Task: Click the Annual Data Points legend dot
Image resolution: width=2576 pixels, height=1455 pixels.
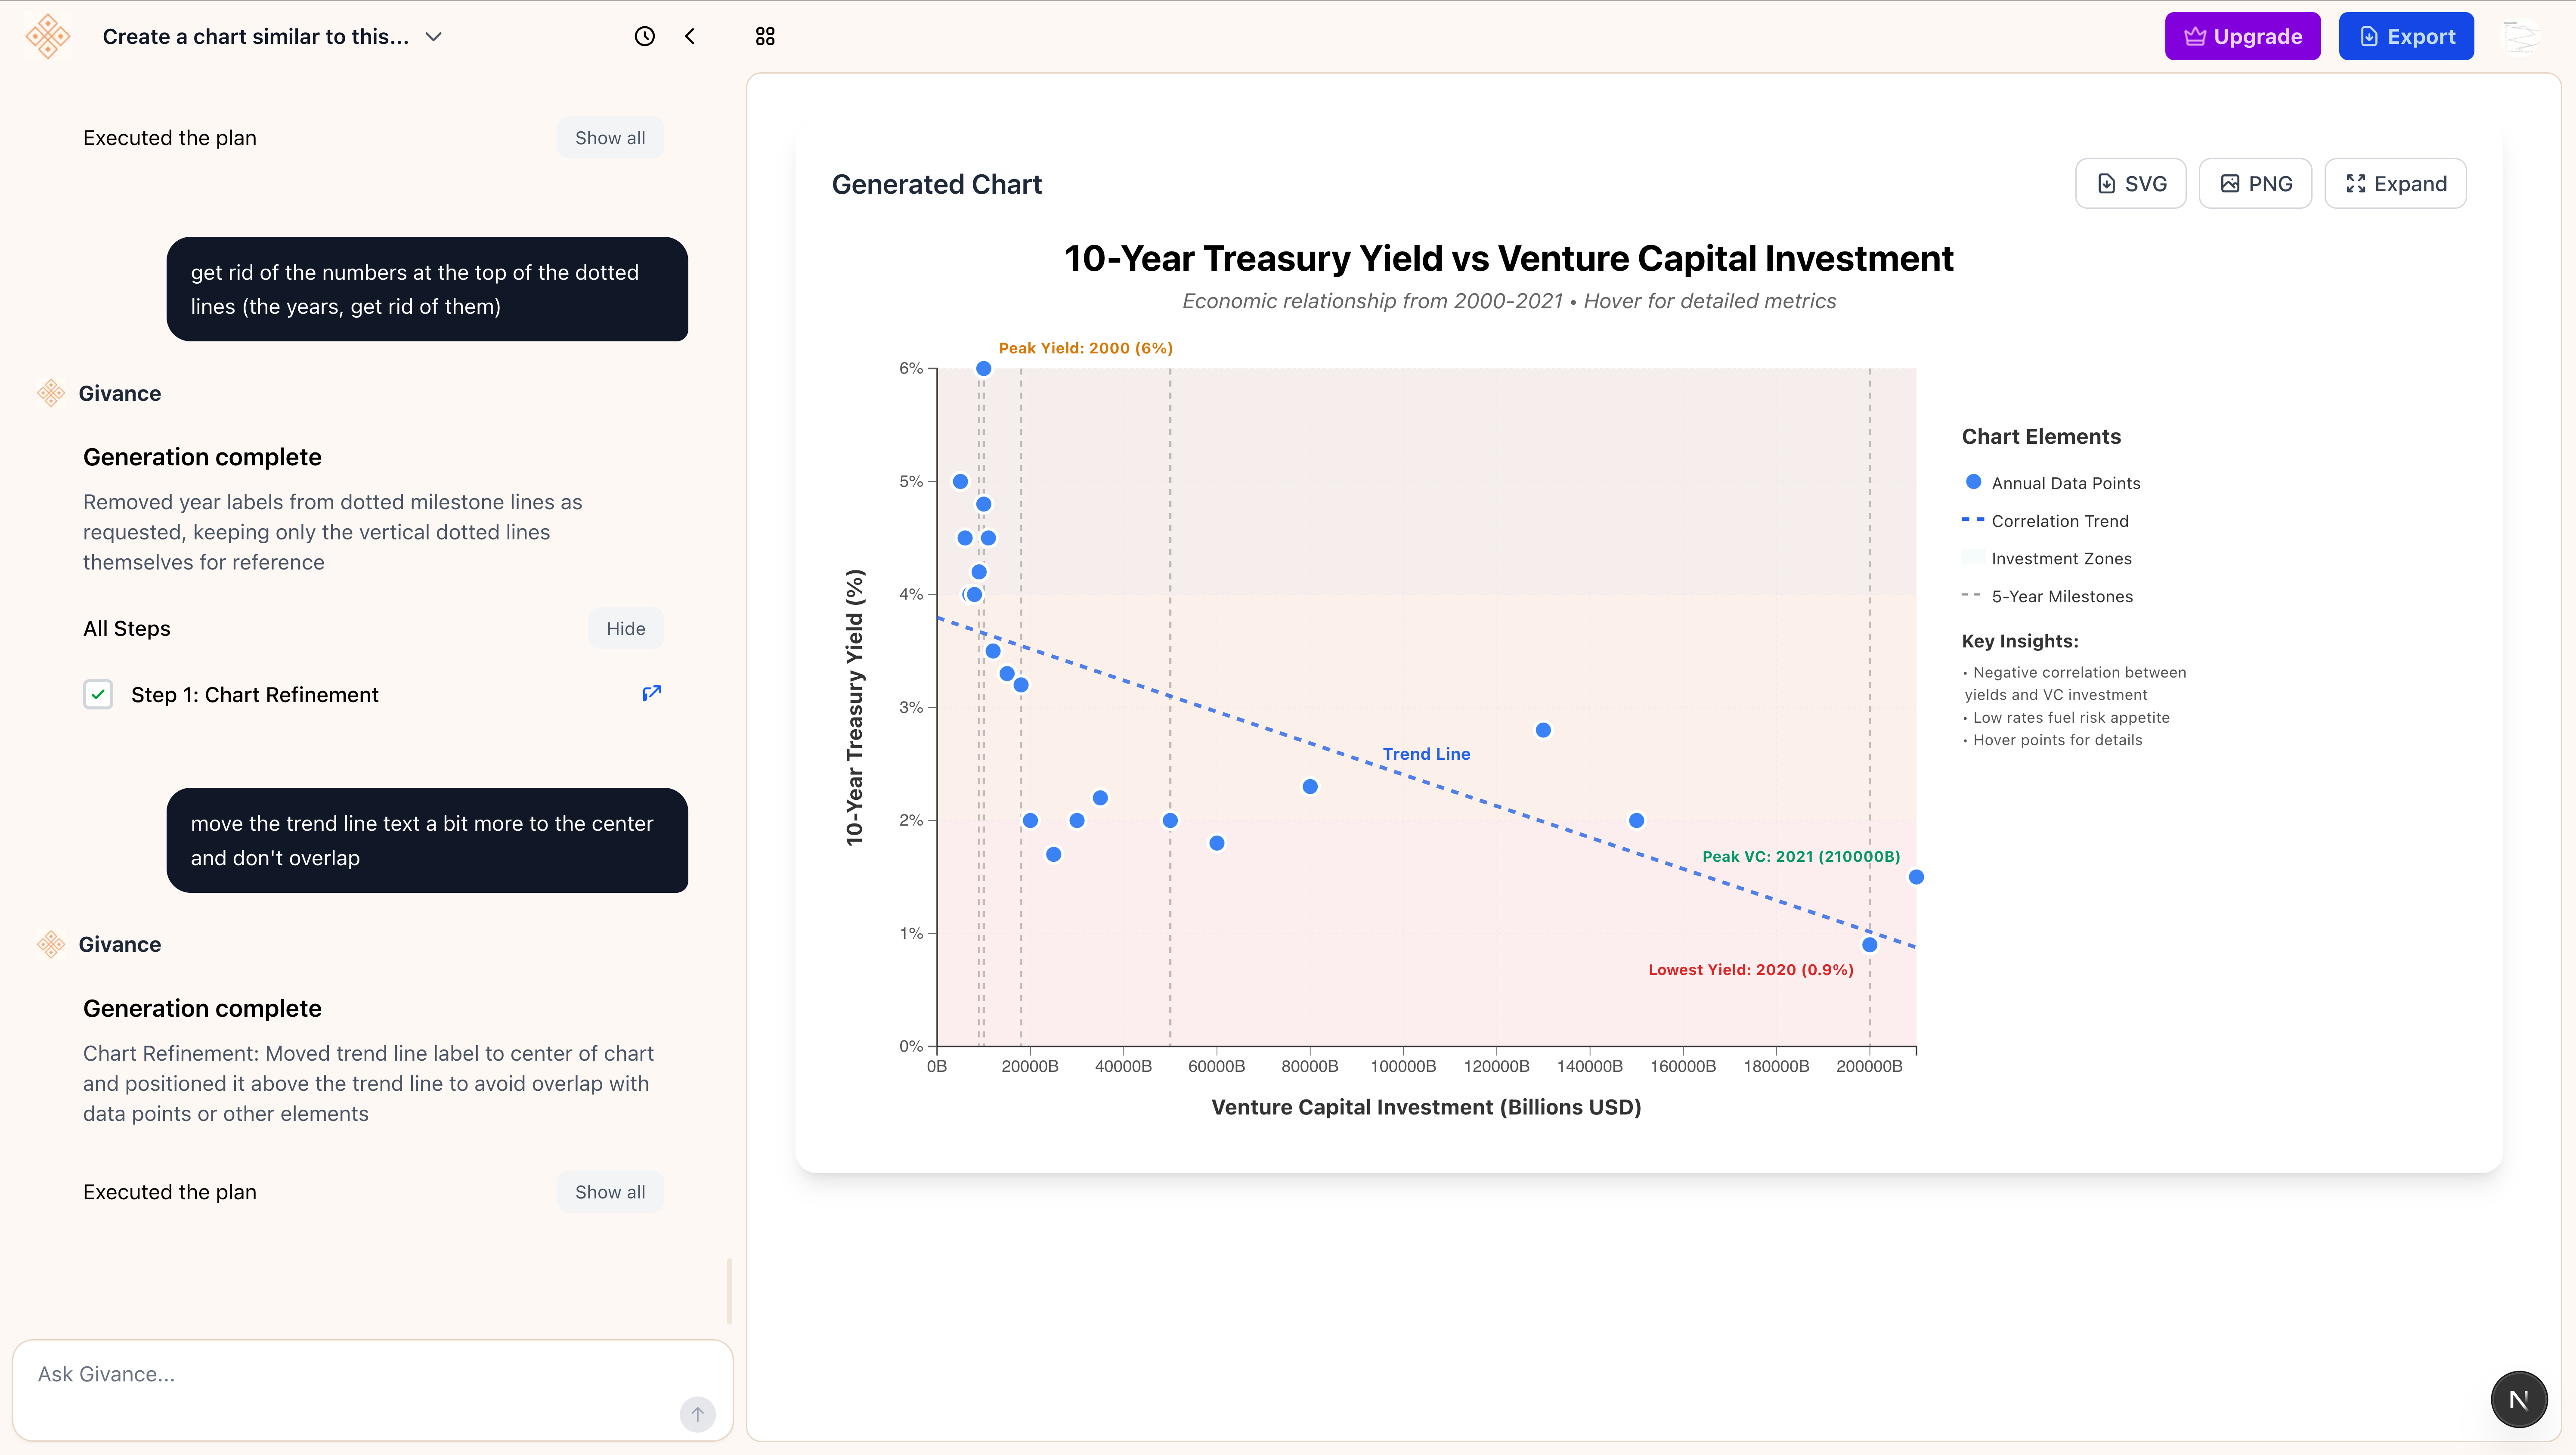Action: click(x=1973, y=482)
